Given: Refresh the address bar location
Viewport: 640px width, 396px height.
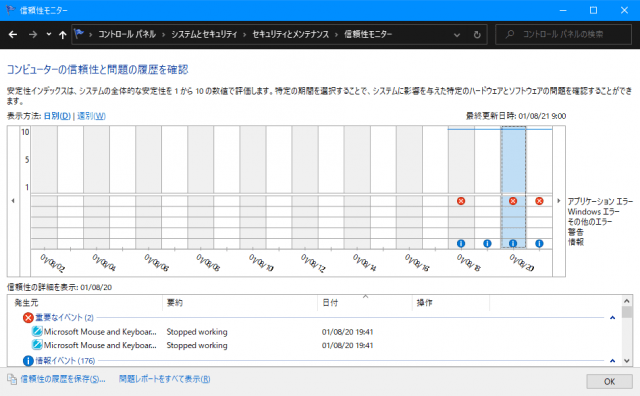Looking at the screenshot, I should 477,35.
